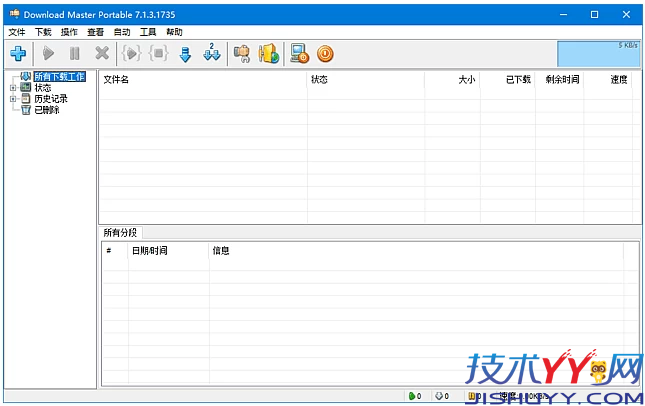The height and width of the screenshot is (406, 645).
Task: Minimize the Download Master window
Action: pyautogui.click(x=563, y=14)
